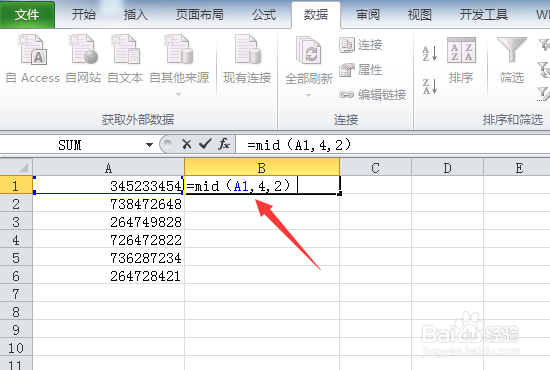Switch to the 审阅 tab
The width and height of the screenshot is (550, 370).
(x=368, y=15)
